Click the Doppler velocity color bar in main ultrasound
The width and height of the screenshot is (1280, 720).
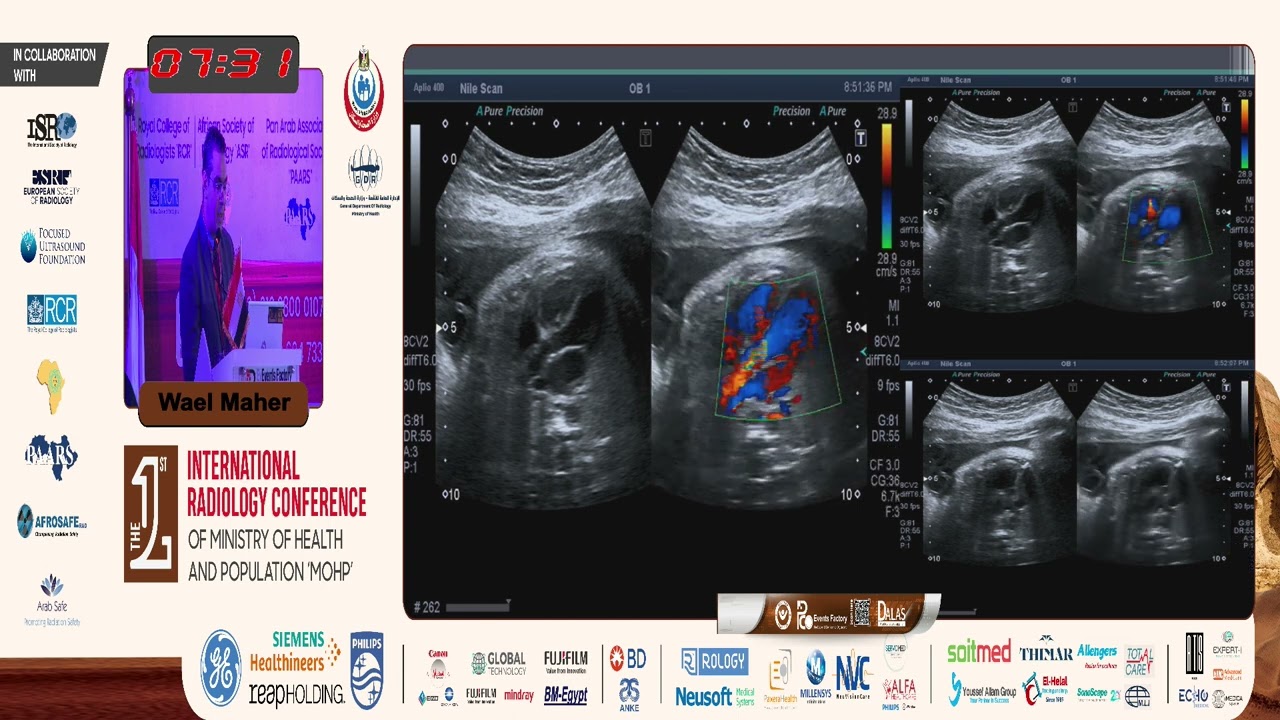pos(886,187)
